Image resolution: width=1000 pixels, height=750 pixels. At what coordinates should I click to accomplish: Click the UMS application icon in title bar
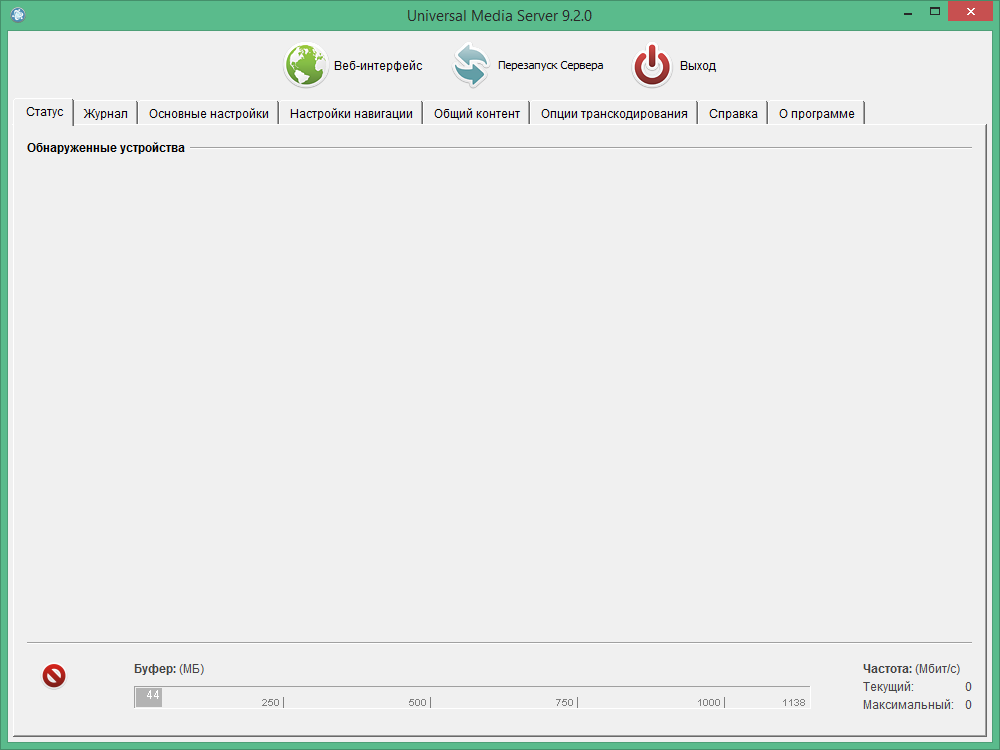pyautogui.click(x=15, y=15)
